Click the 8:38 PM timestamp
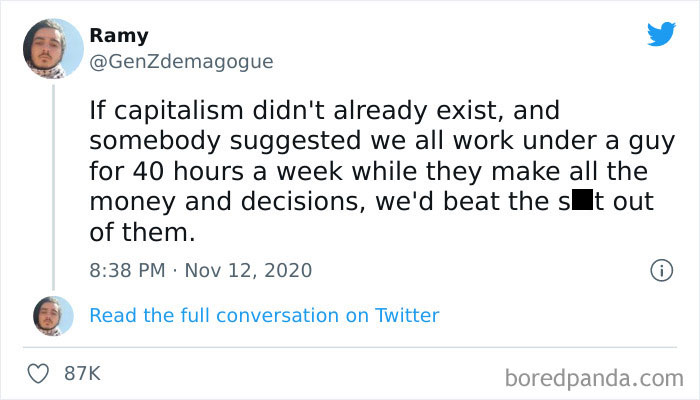This screenshot has height=400, width=700. point(127,270)
